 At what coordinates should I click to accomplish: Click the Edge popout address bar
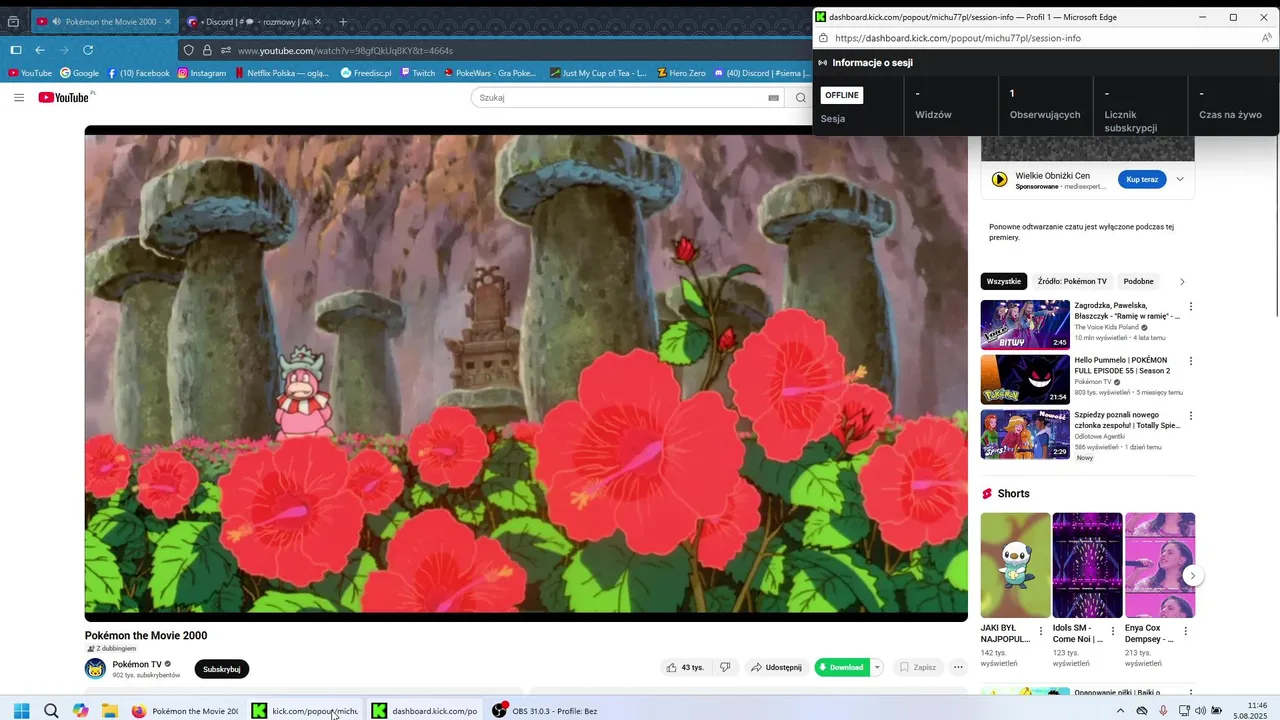point(1035,38)
